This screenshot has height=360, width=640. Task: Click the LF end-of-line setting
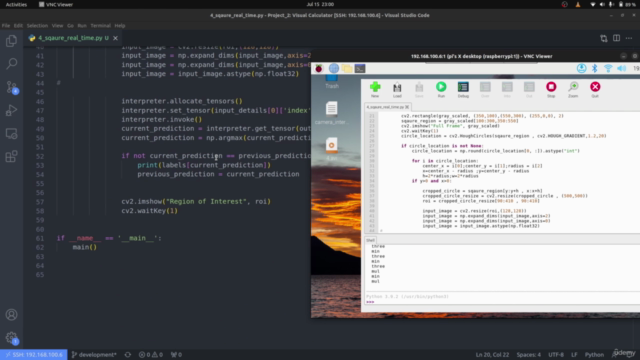[x=574, y=355]
